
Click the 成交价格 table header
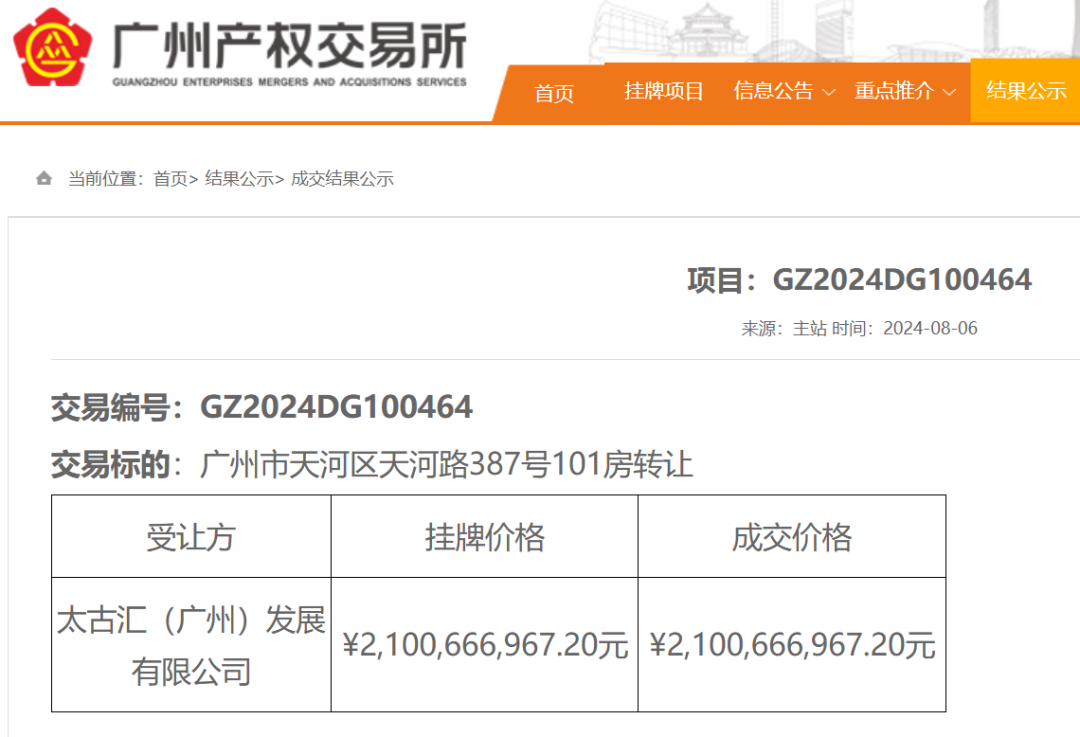[x=791, y=537]
